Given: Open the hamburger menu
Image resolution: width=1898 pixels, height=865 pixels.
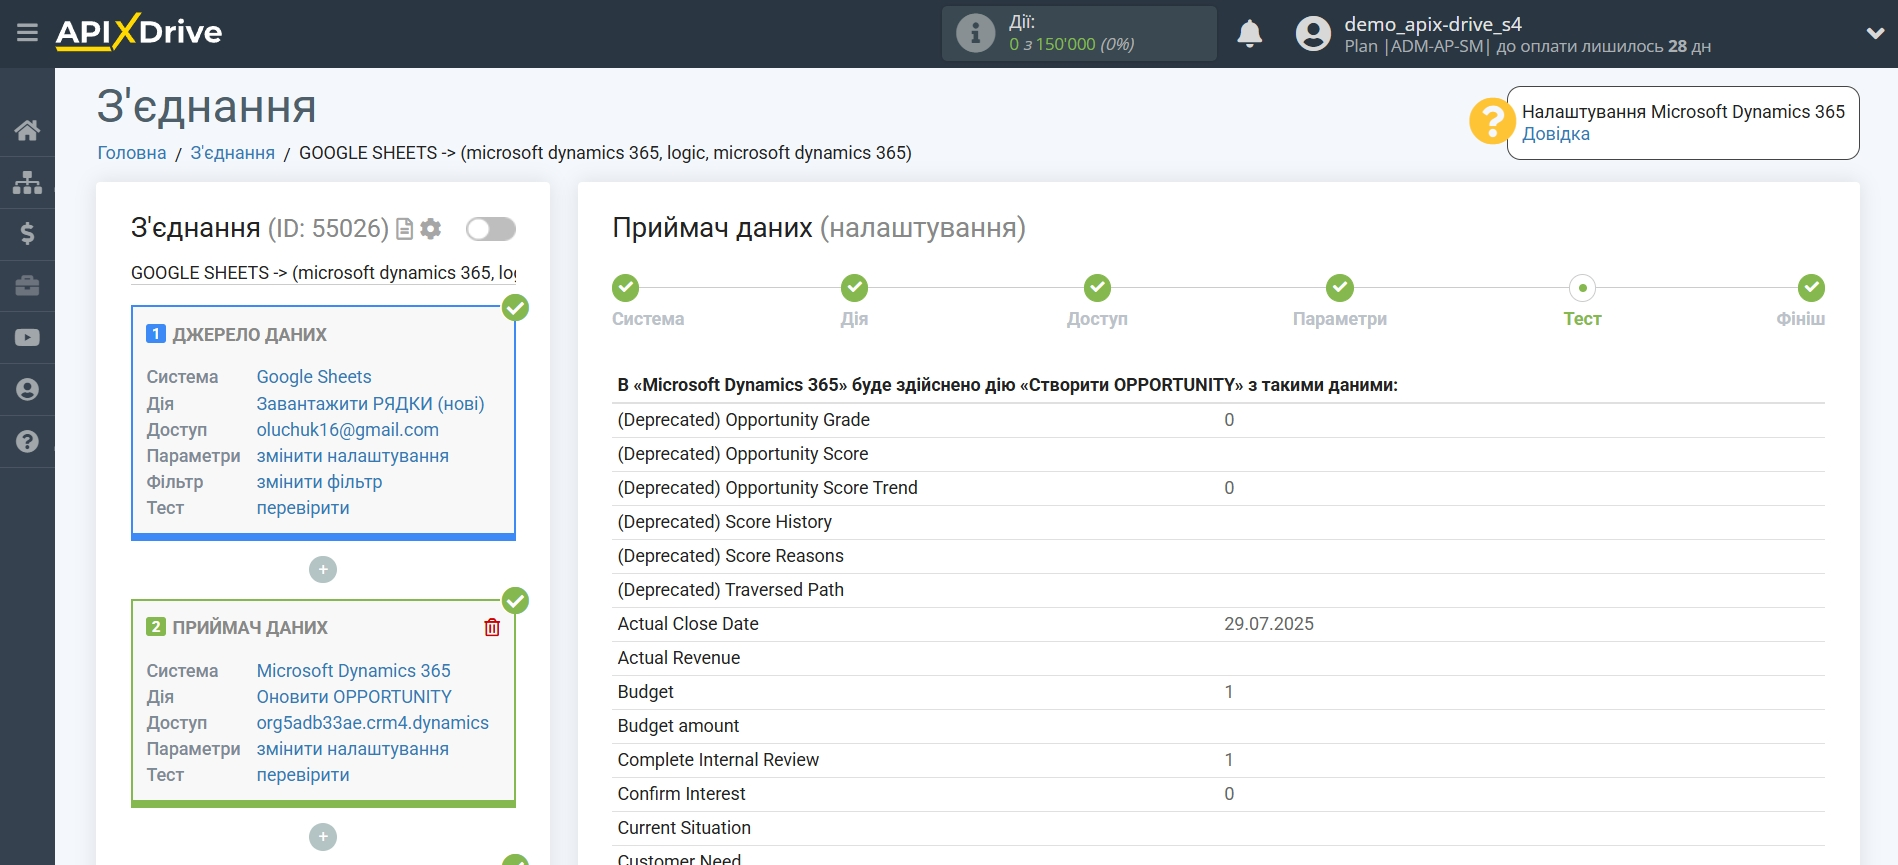Looking at the screenshot, I should 27,33.
